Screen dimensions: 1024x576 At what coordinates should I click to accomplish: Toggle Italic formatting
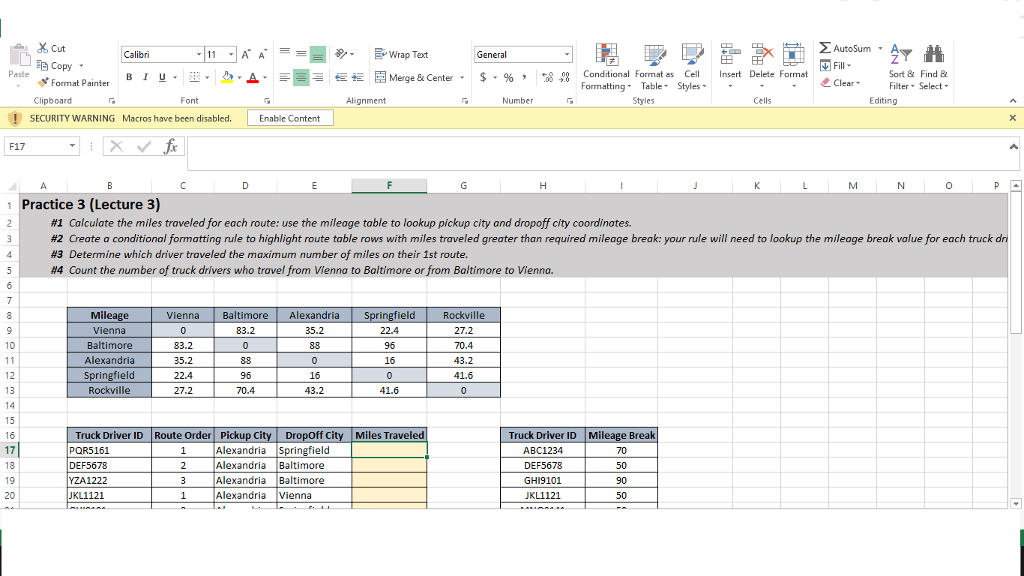(145, 77)
